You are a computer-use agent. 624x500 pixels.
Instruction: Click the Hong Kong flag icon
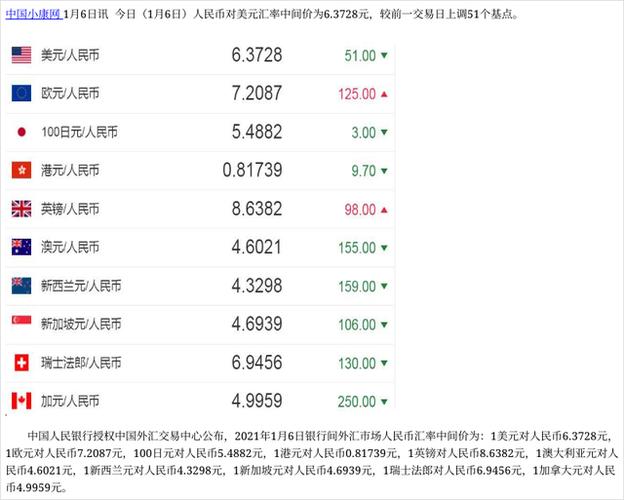pyautogui.click(x=21, y=170)
